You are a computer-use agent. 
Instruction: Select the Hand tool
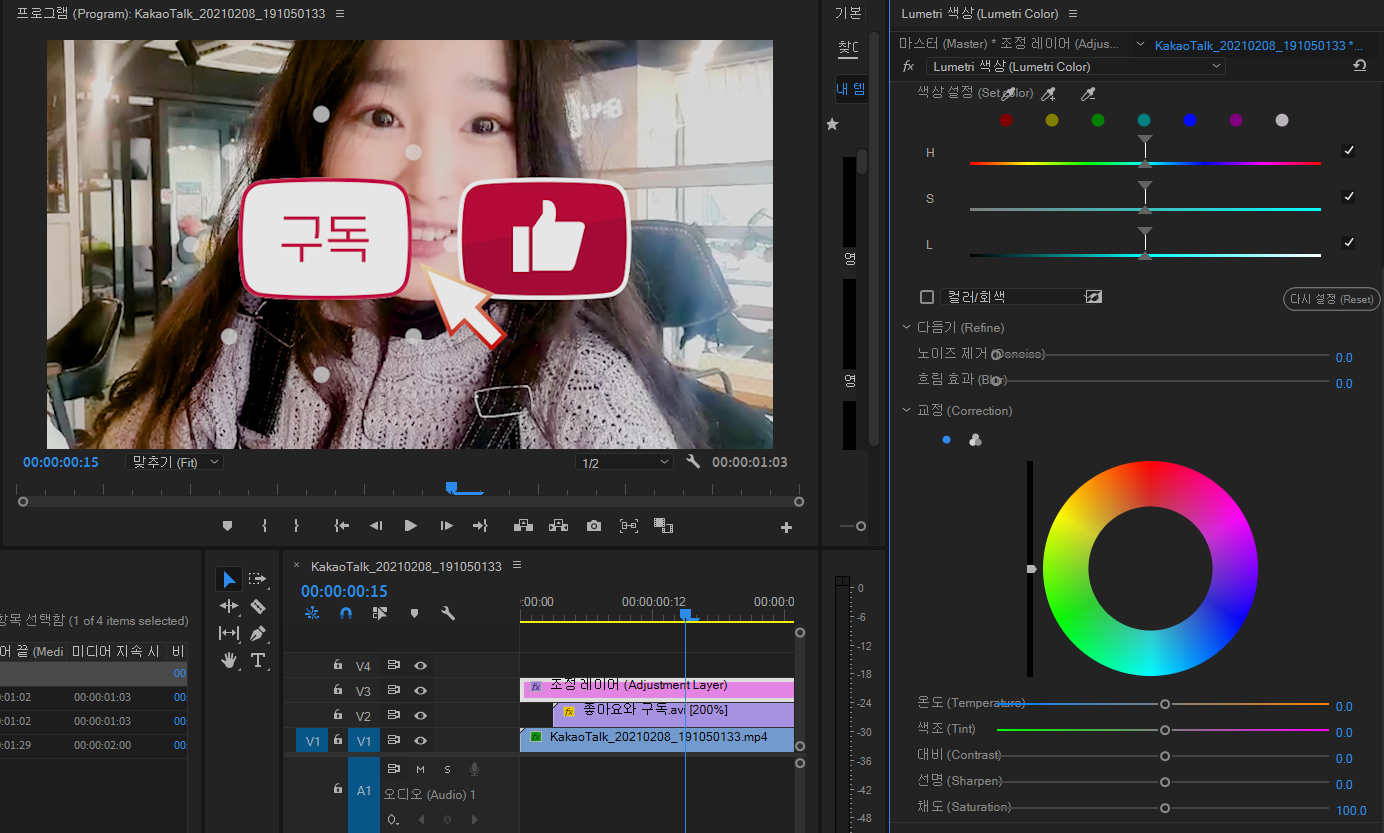229,659
